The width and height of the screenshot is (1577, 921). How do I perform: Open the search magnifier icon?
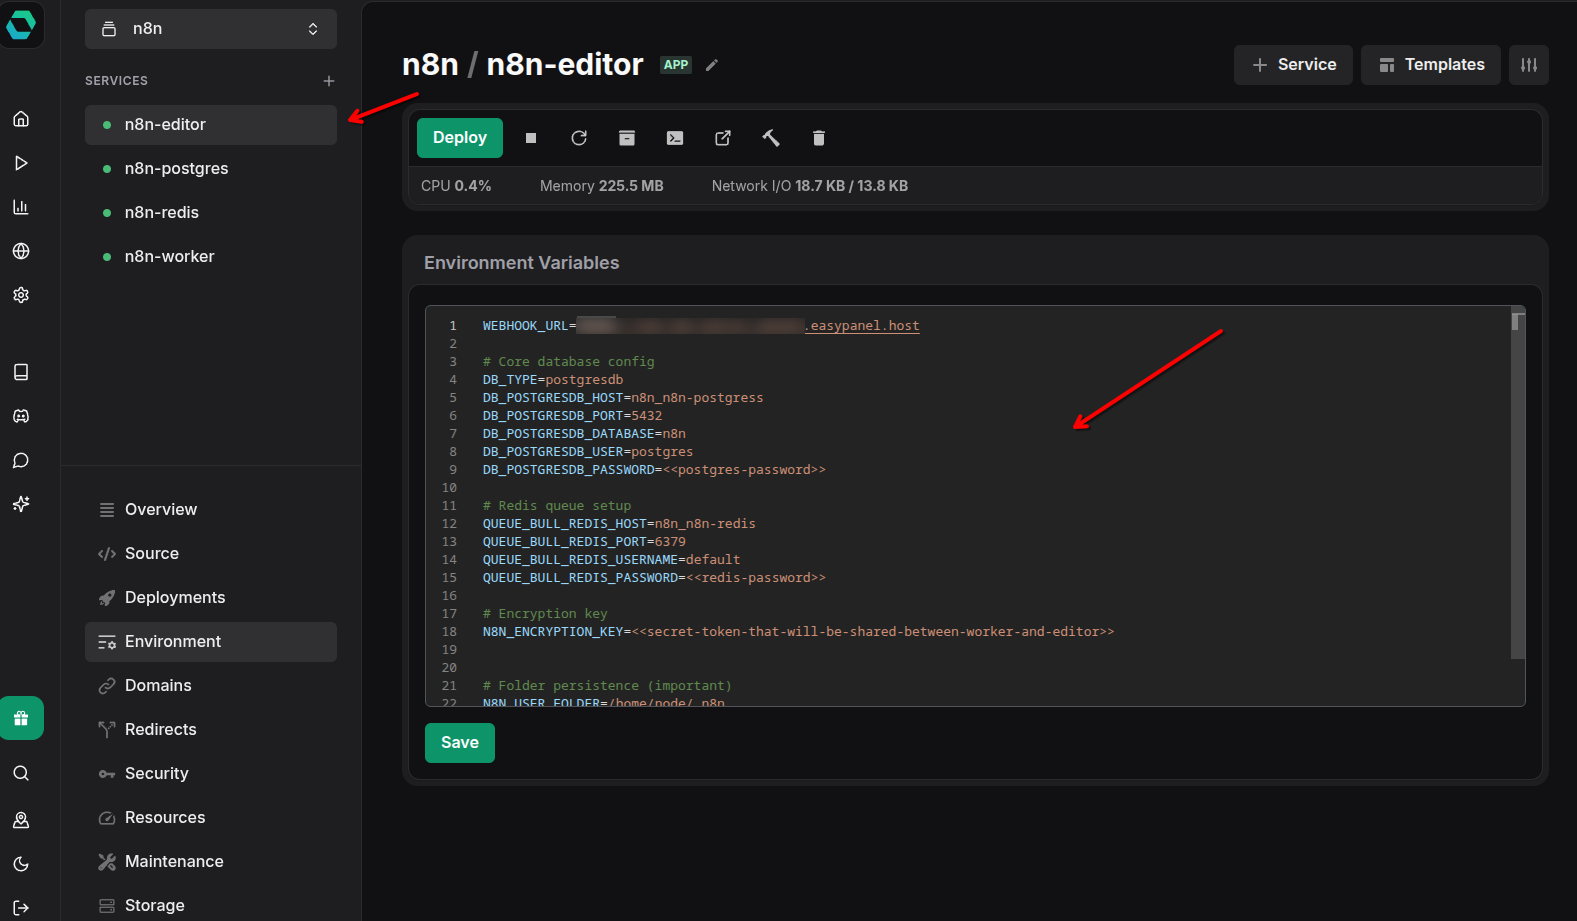tap(21, 773)
